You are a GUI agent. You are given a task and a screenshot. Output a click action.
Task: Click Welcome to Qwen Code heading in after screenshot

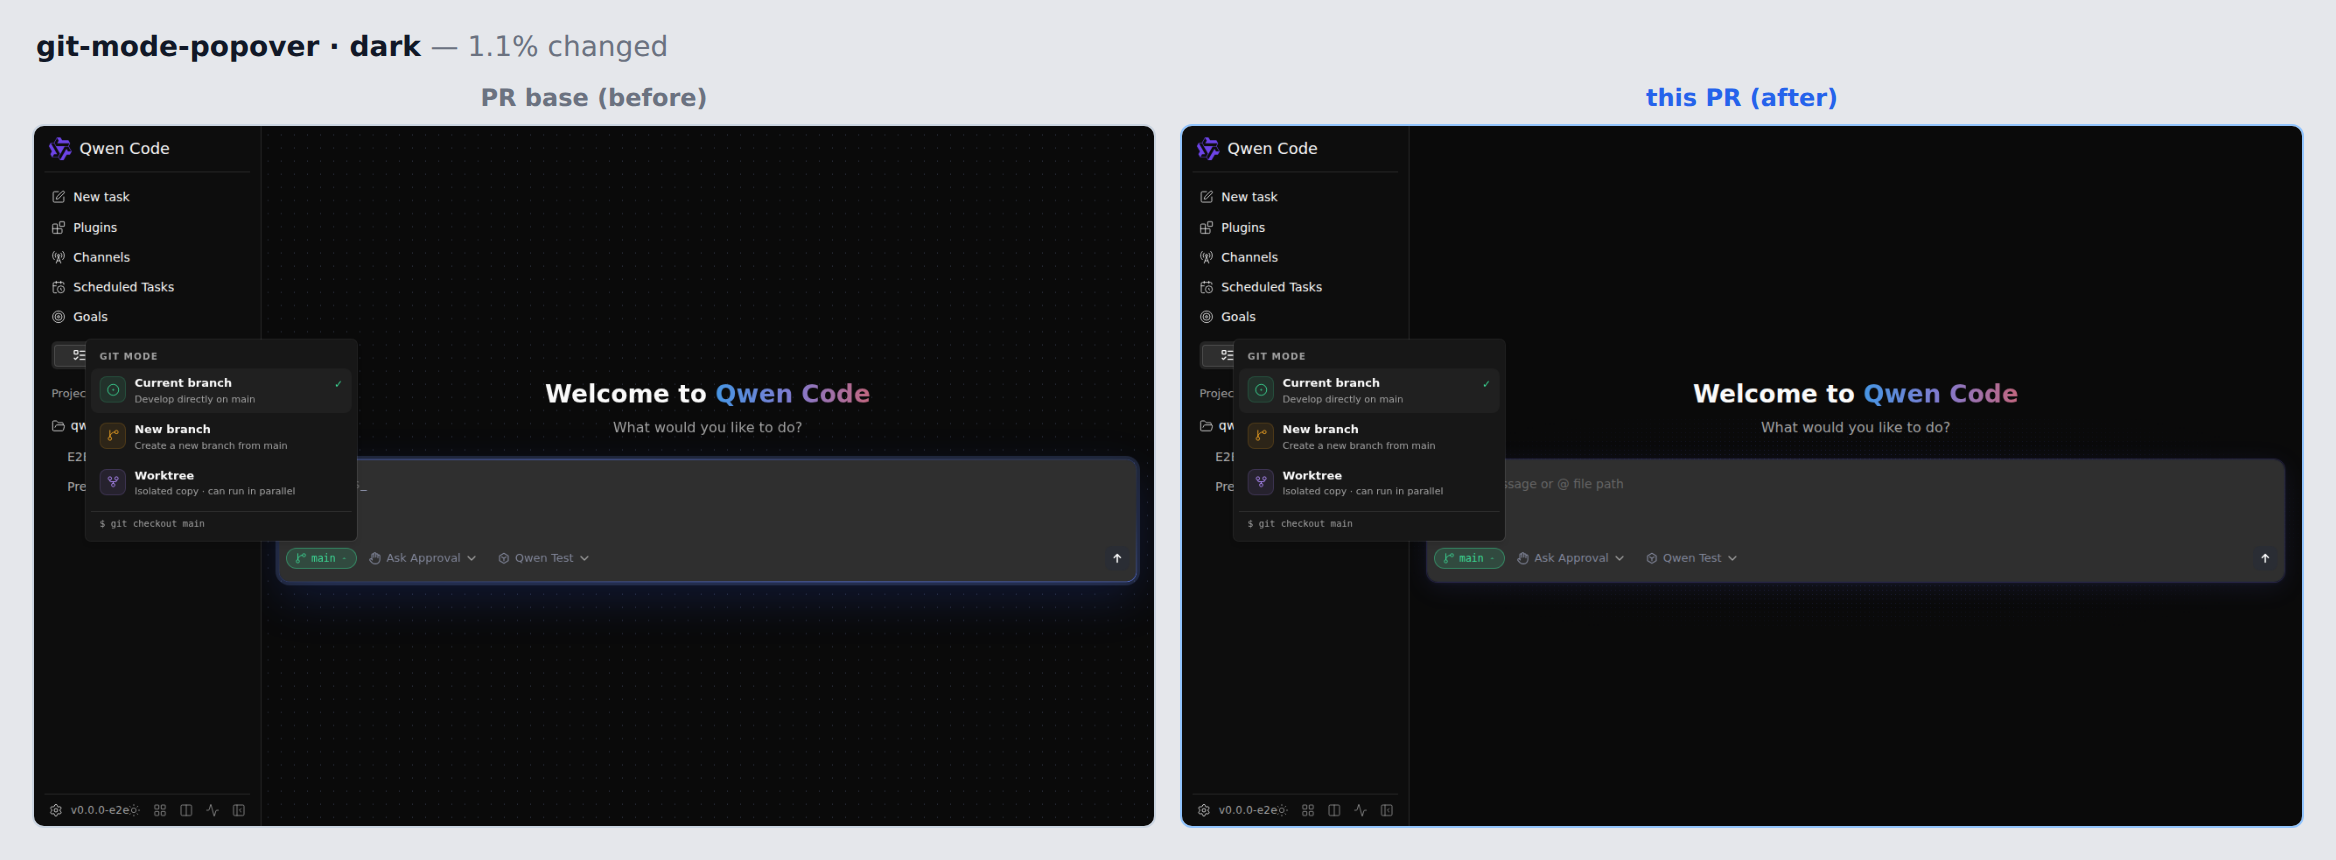[1855, 394]
